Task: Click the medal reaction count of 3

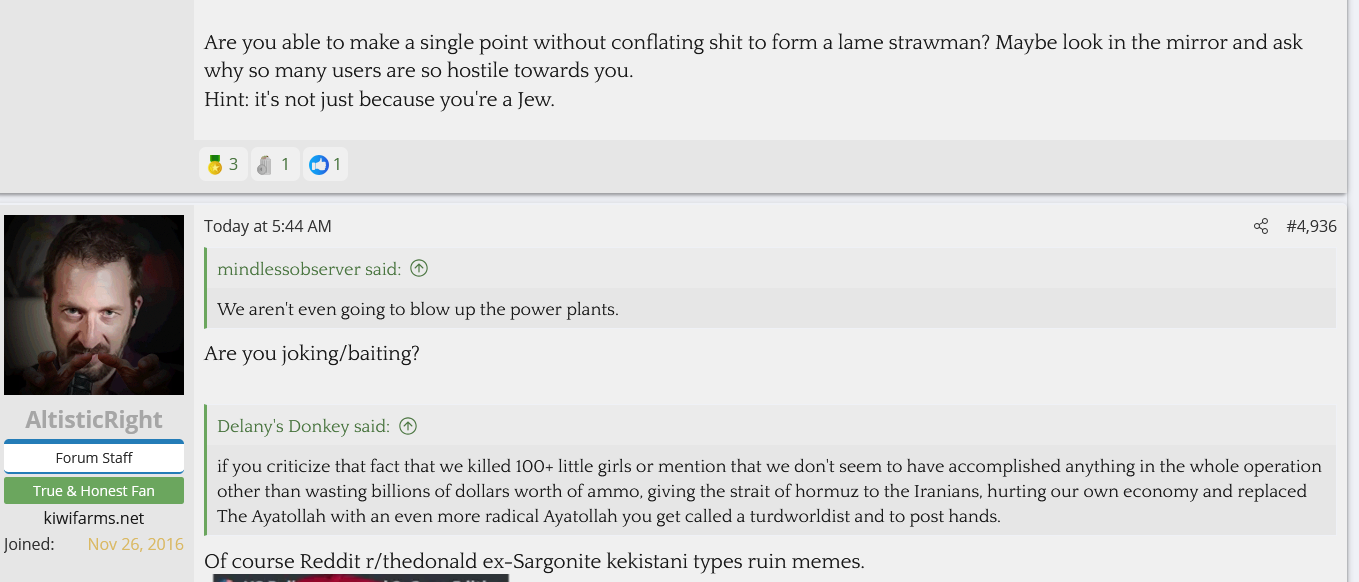Action: (234, 165)
